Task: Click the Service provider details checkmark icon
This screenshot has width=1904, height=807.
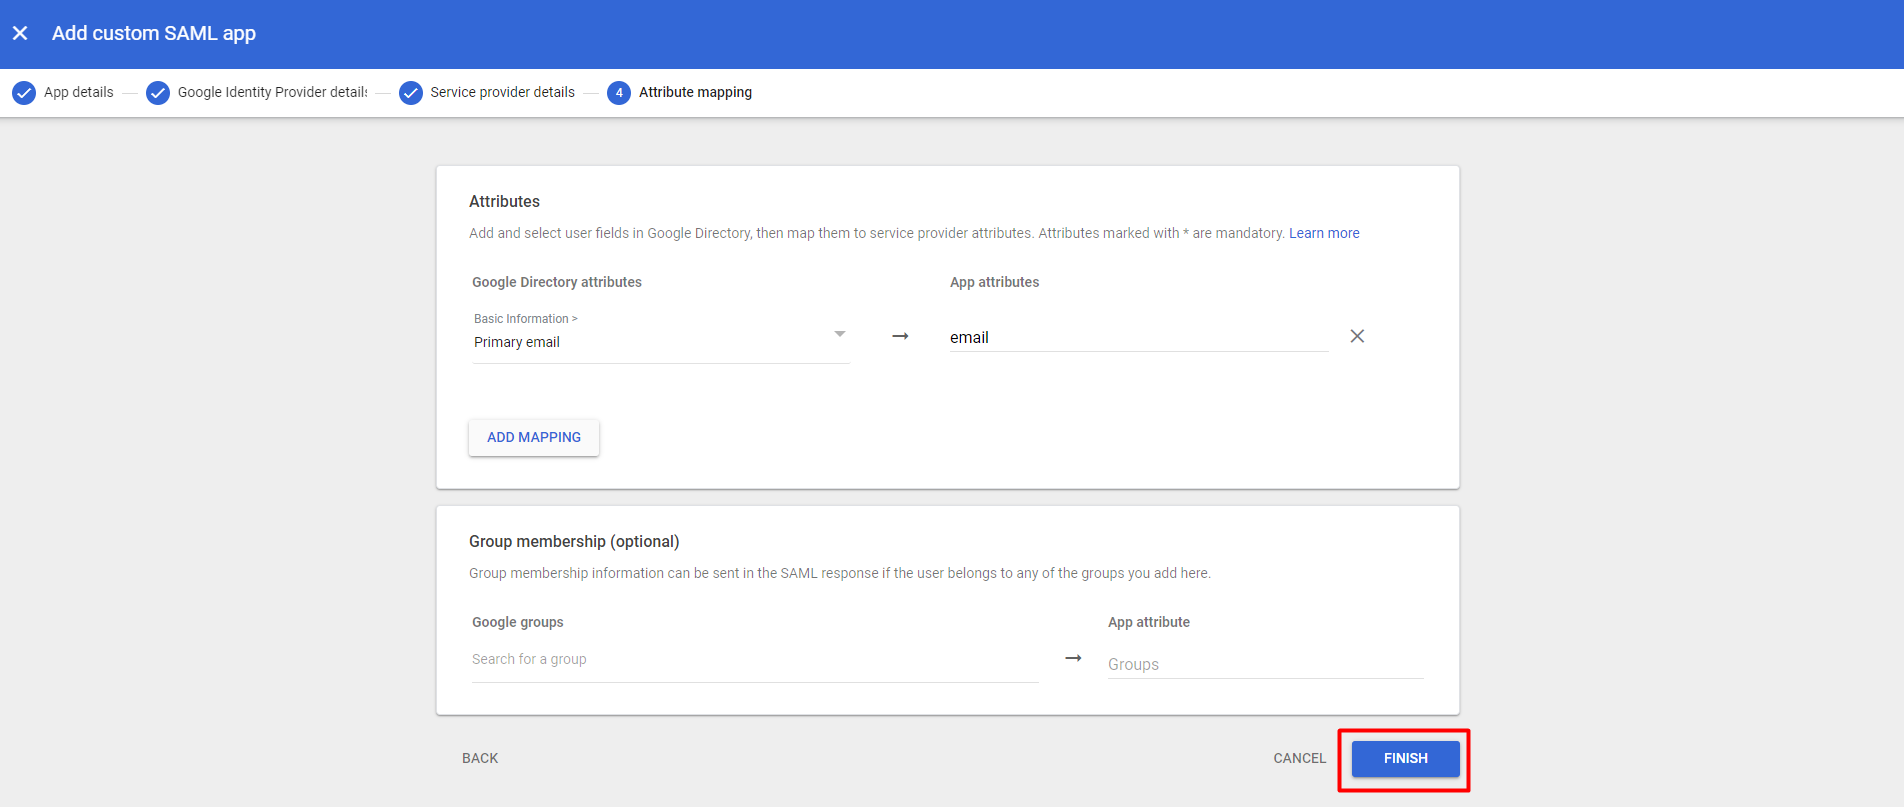Action: tap(411, 93)
